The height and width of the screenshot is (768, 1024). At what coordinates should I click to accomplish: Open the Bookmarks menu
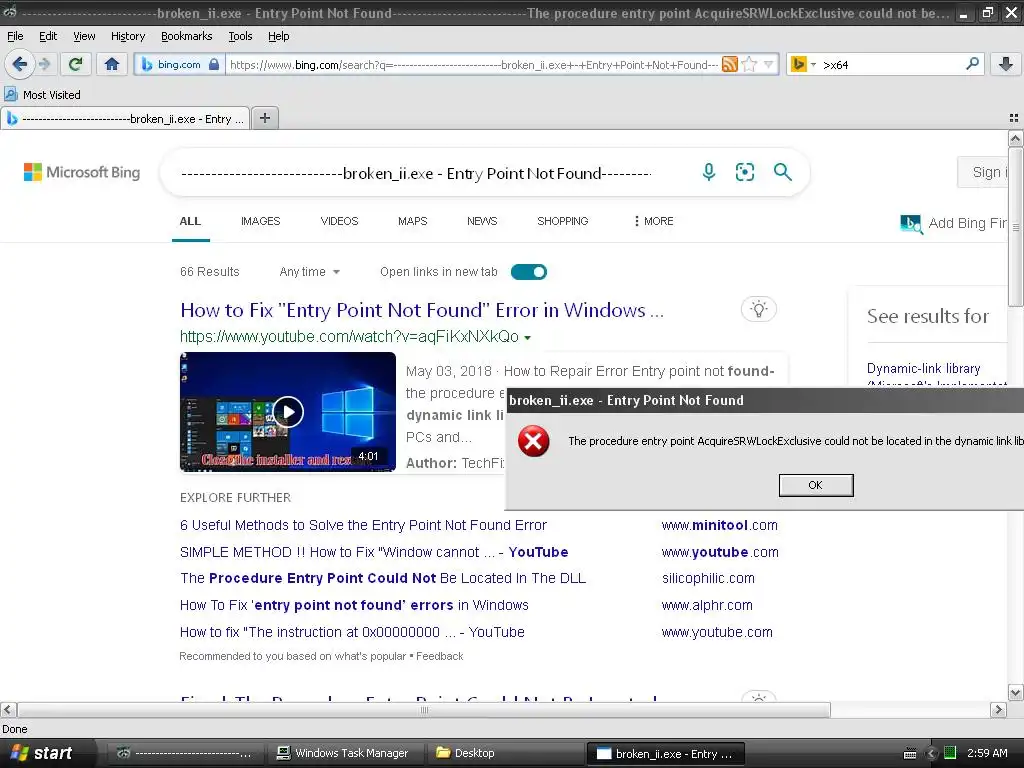point(187,36)
